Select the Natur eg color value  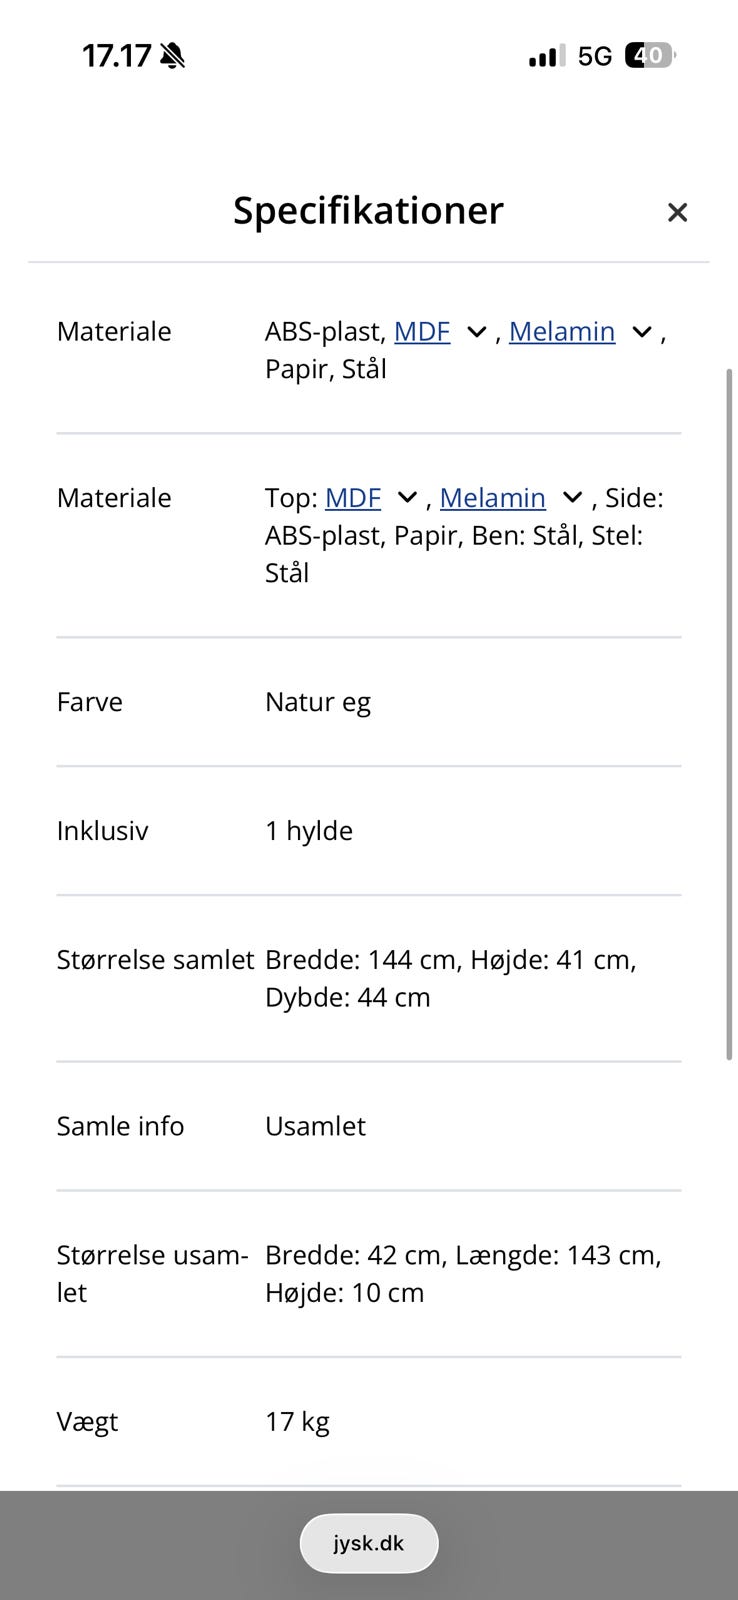click(x=318, y=701)
